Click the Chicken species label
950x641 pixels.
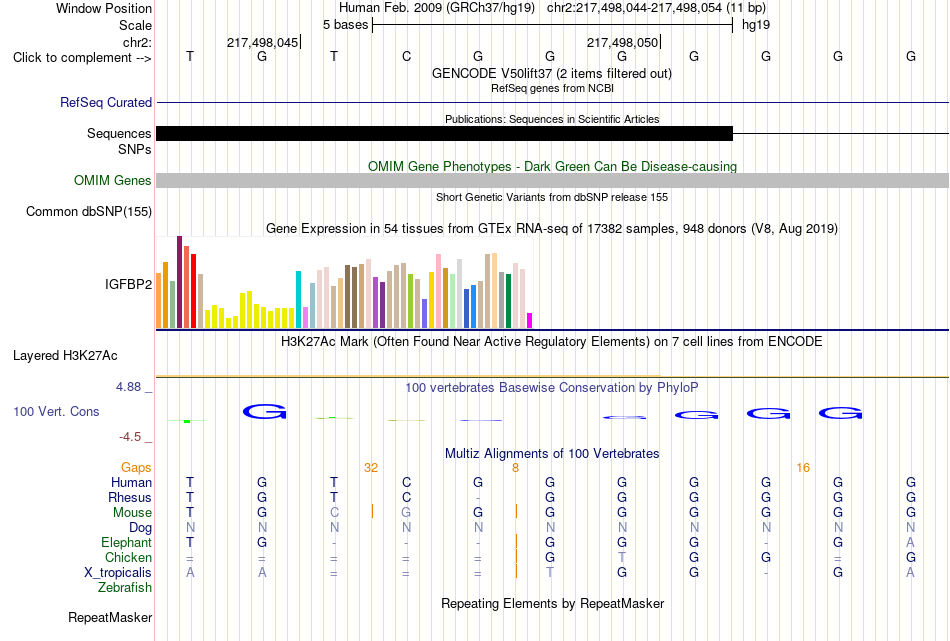(x=128, y=557)
